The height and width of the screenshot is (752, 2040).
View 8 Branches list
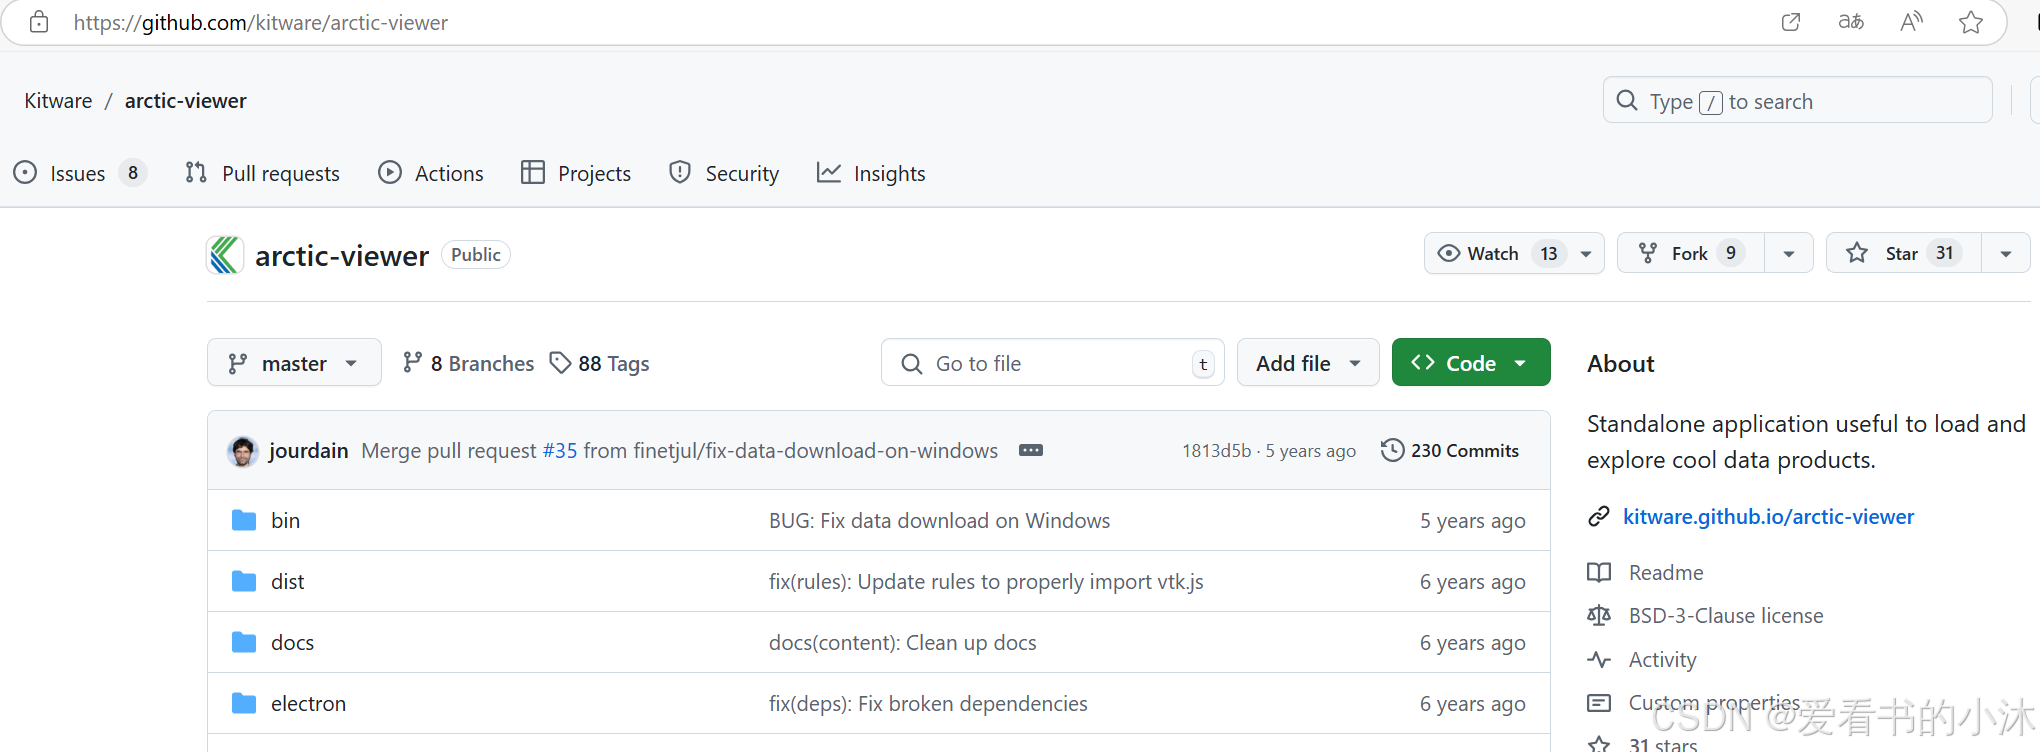pos(468,362)
